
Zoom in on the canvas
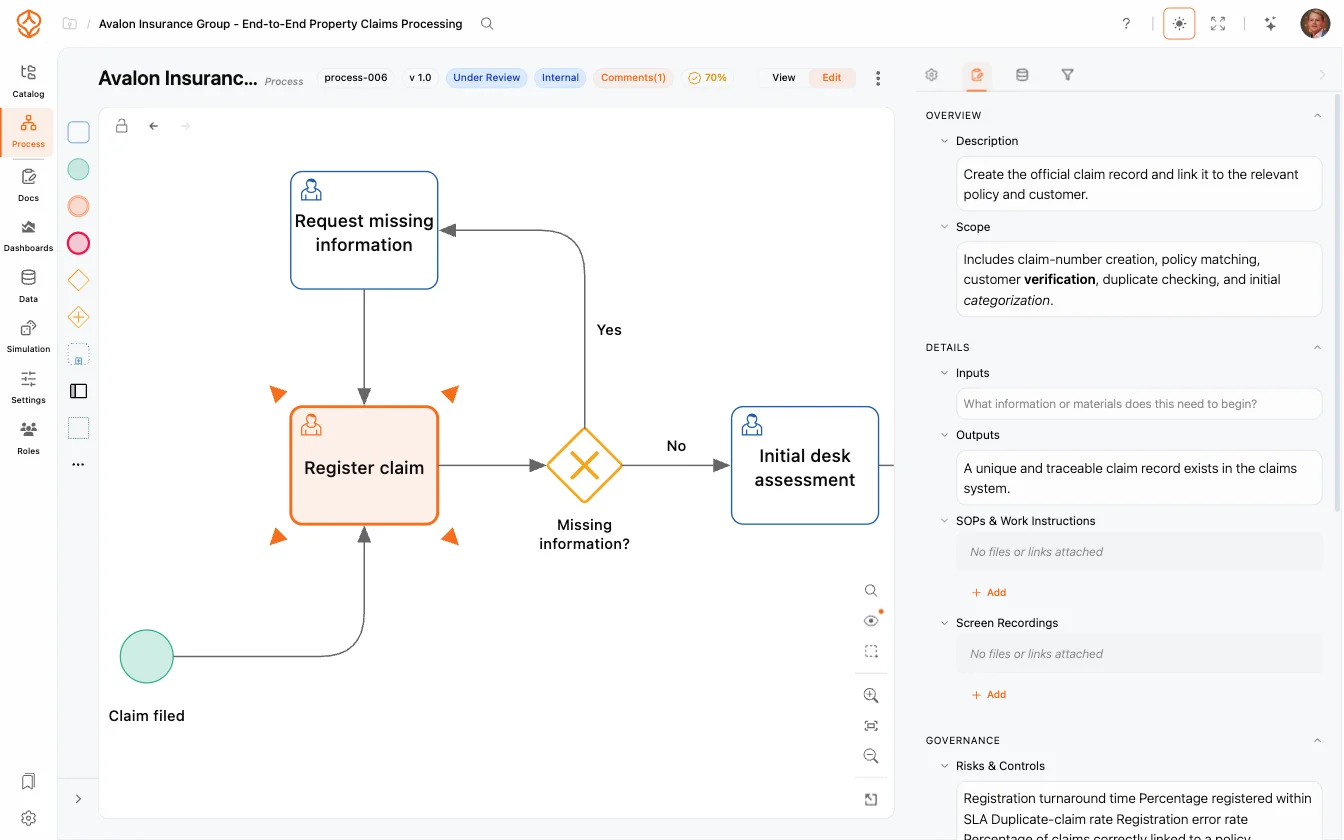tap(871, 696)
